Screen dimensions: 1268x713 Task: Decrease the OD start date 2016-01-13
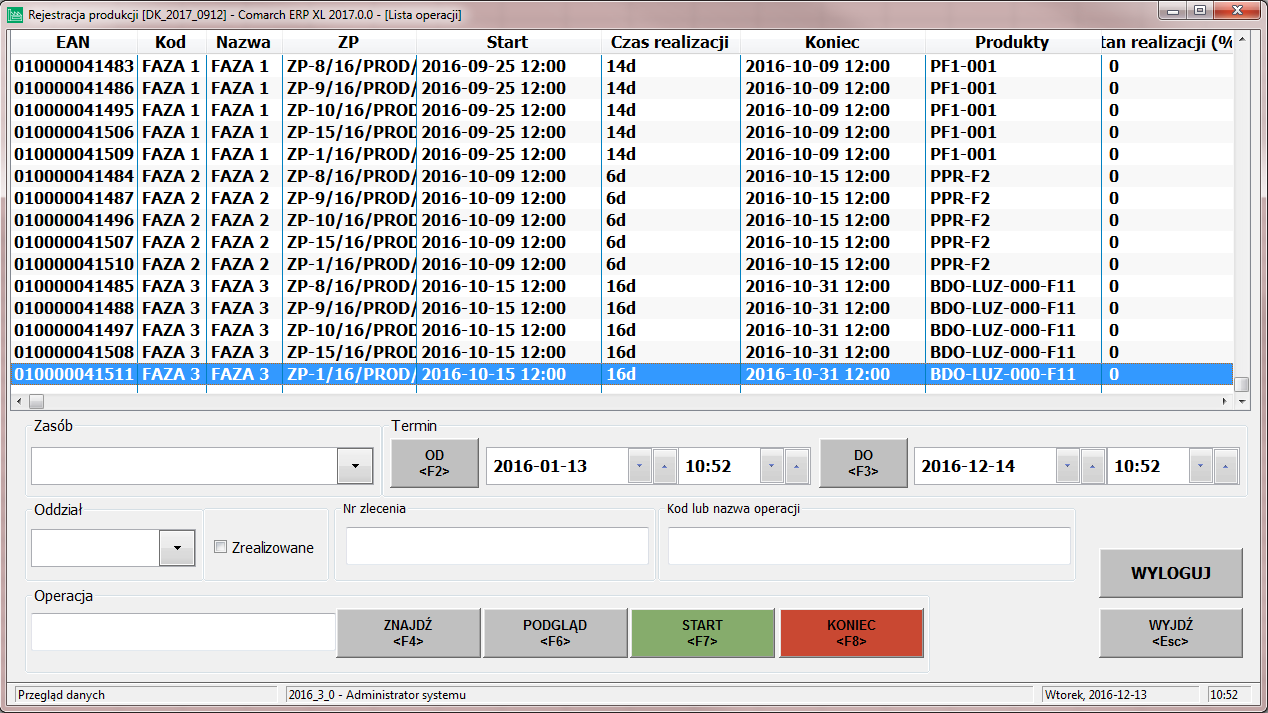(x=640, y=466)
